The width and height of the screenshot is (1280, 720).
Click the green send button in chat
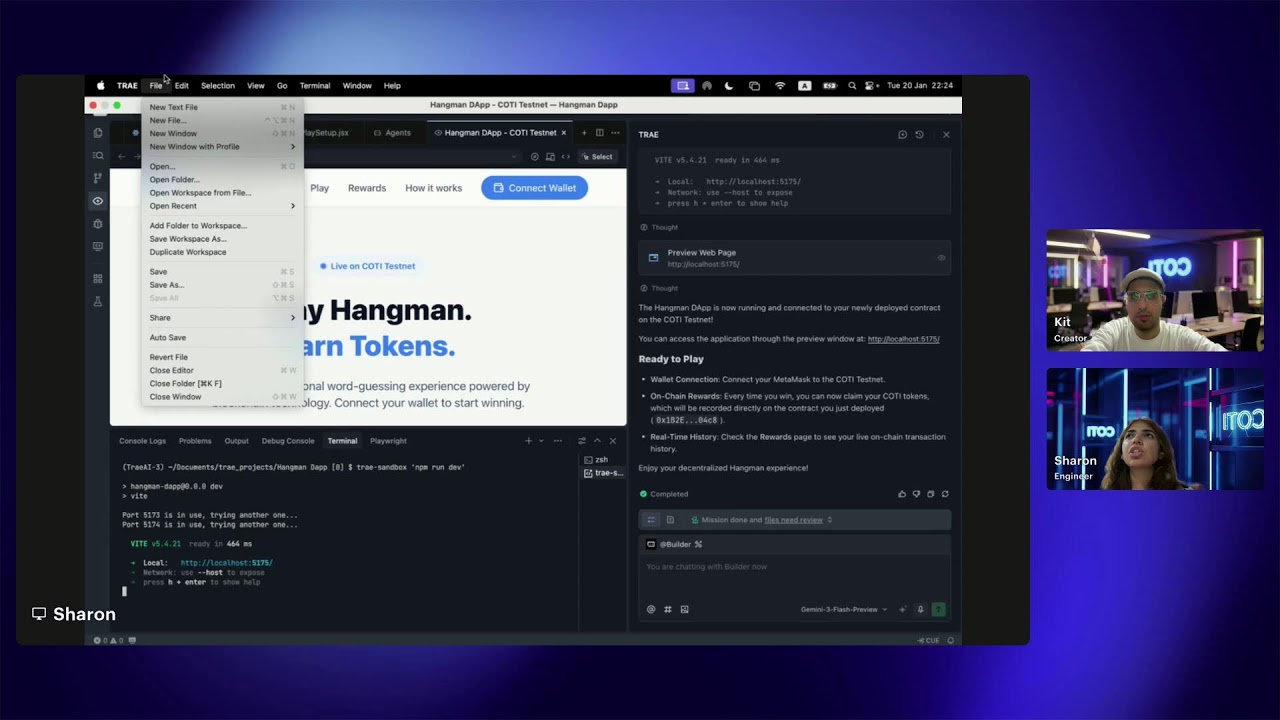pos(938,609)
